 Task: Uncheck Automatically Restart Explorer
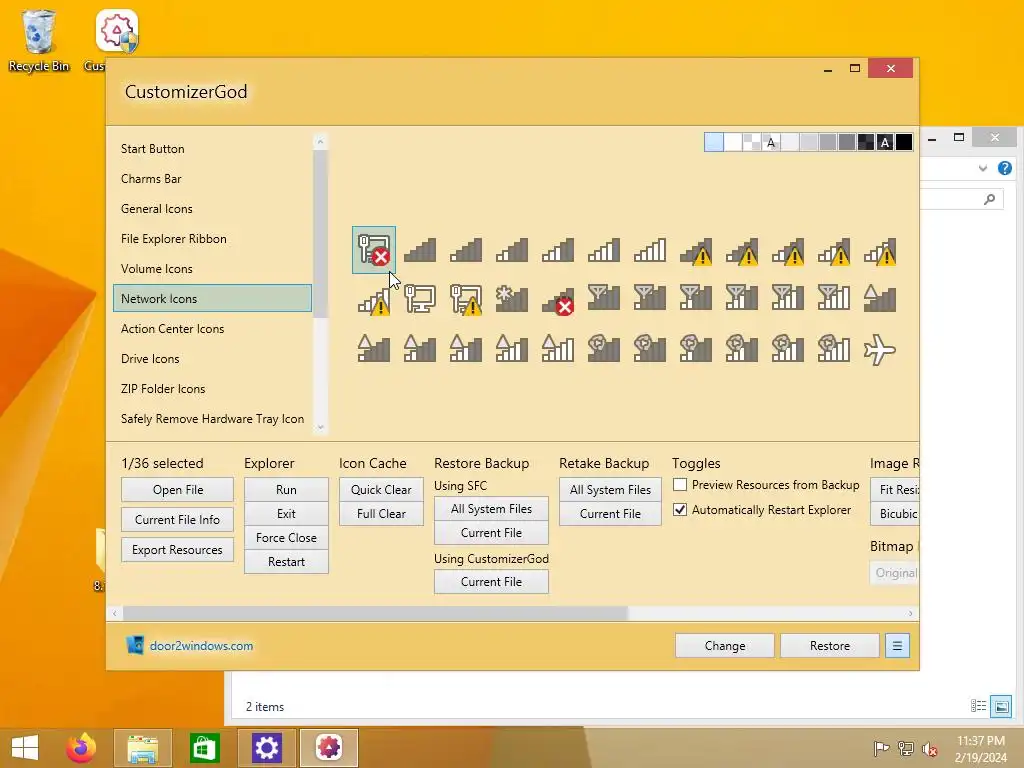pos(680,509)
